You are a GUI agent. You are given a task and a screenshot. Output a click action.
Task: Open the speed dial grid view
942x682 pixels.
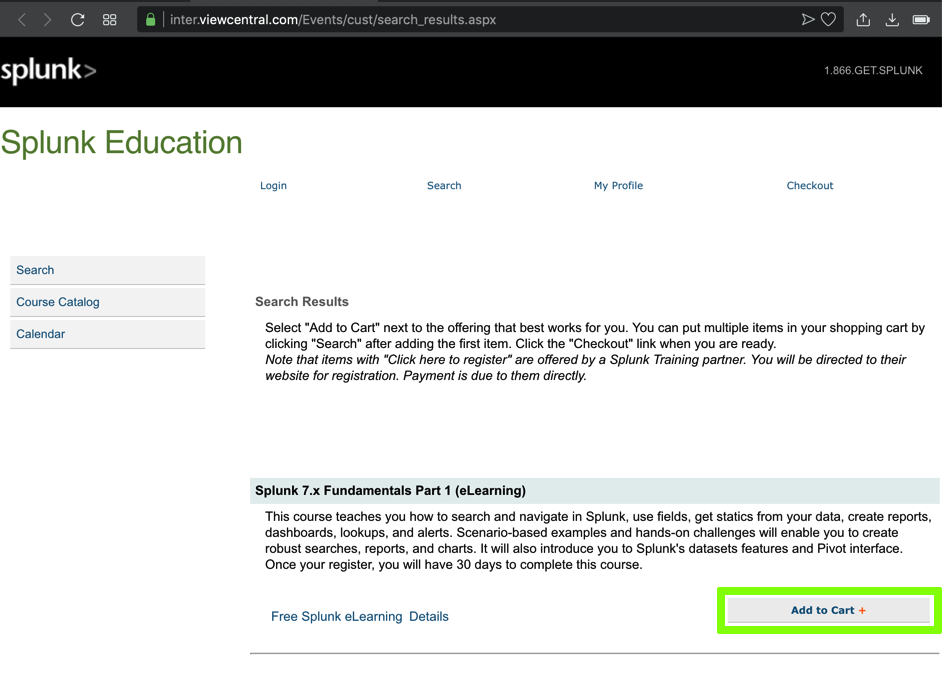click(110, 20)
